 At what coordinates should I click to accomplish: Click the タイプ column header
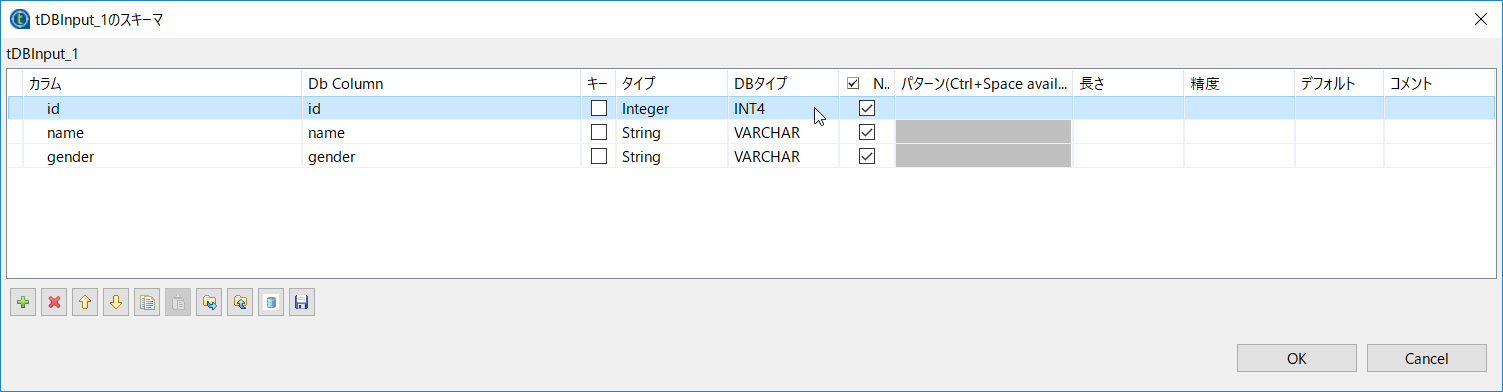pyautogui.click(x=671, y=84)
